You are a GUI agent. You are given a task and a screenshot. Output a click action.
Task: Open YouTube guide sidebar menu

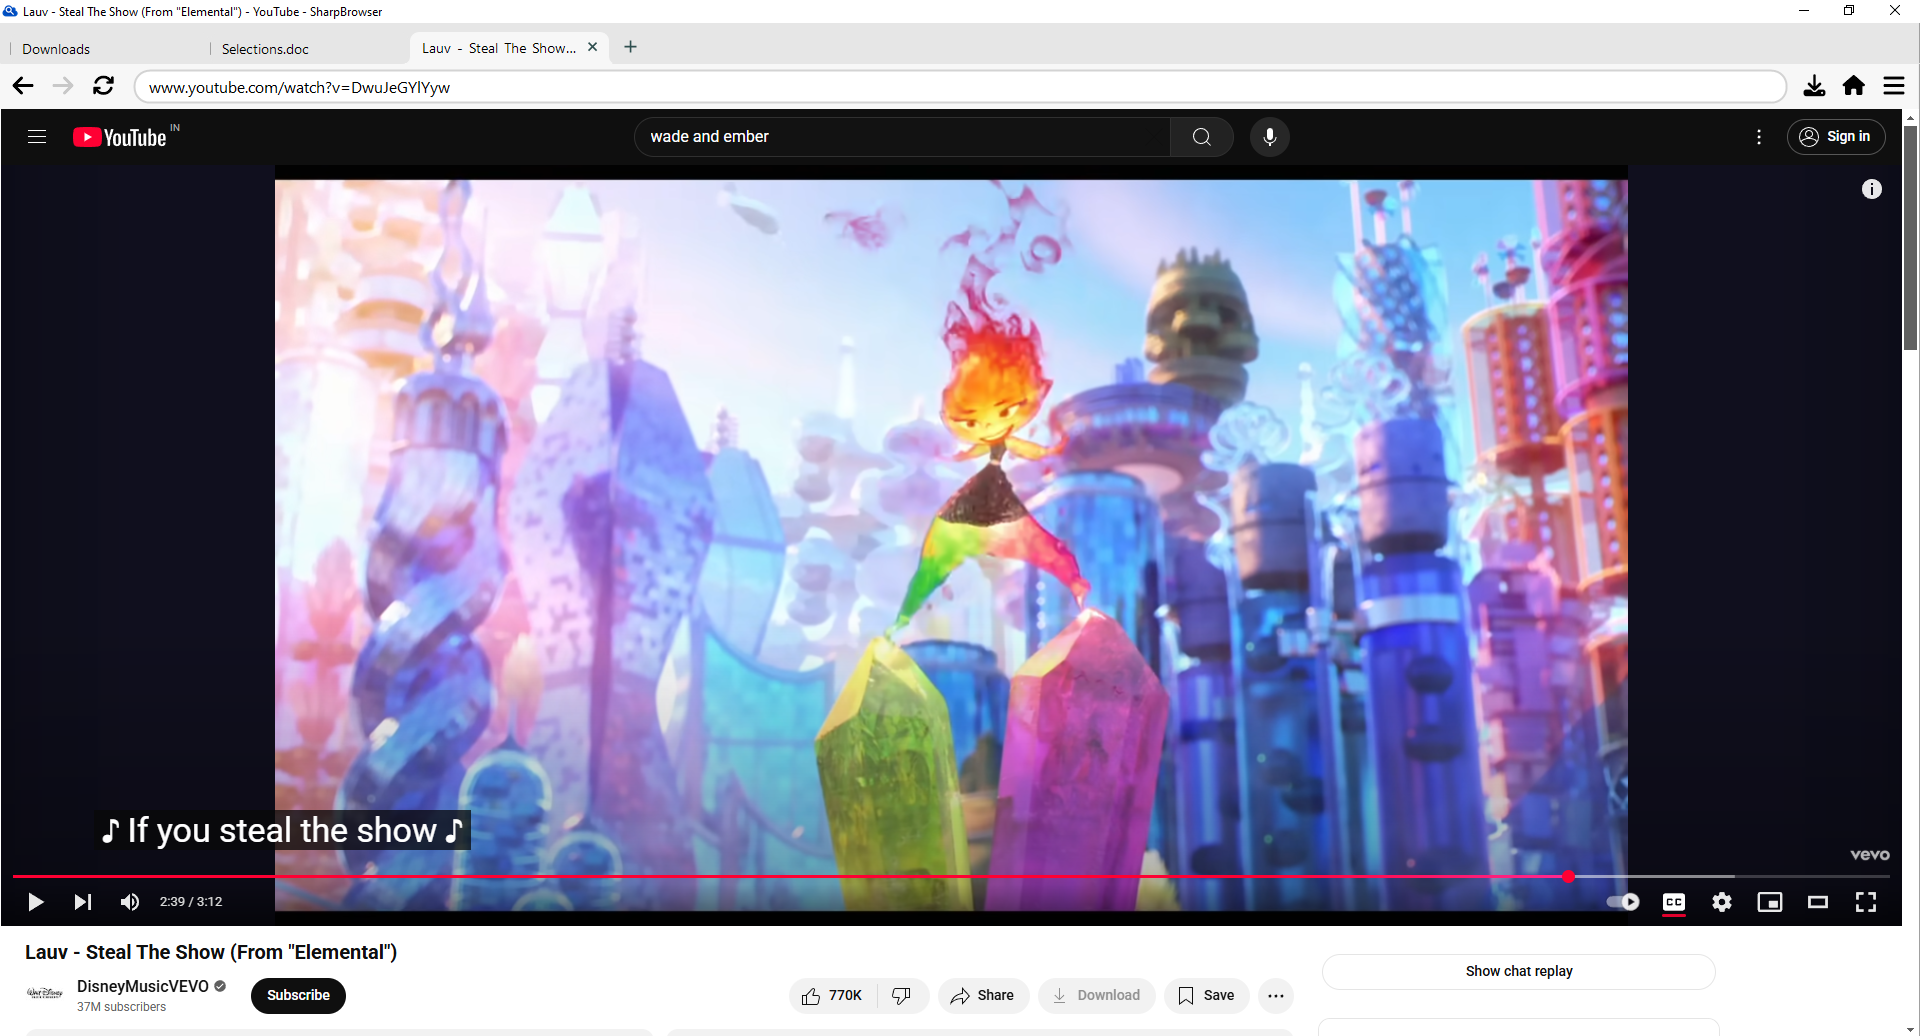pos(37,137)
